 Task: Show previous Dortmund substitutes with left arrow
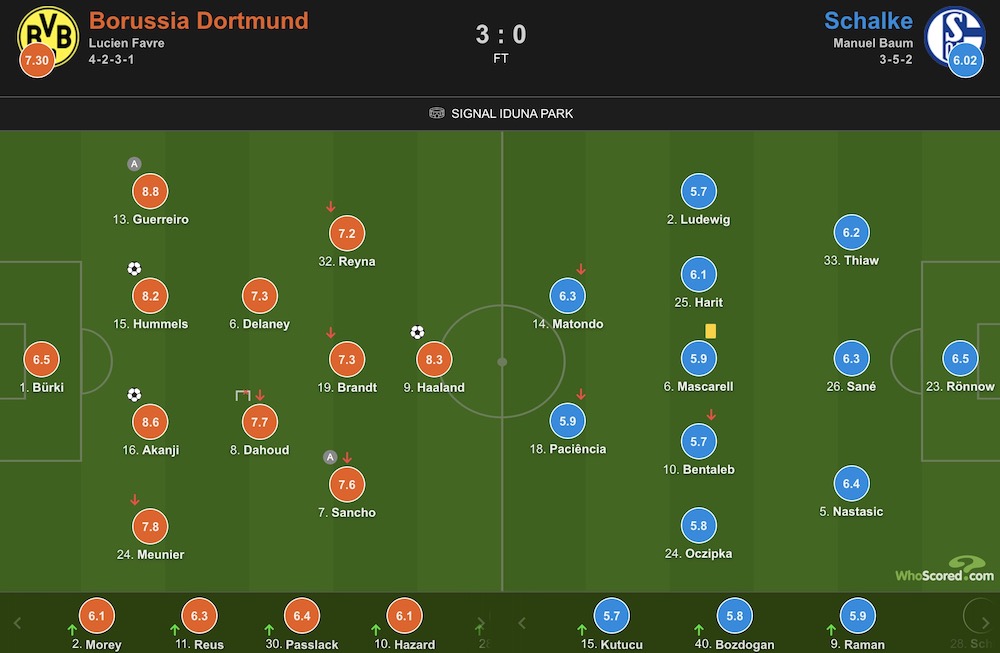[17, 623]
